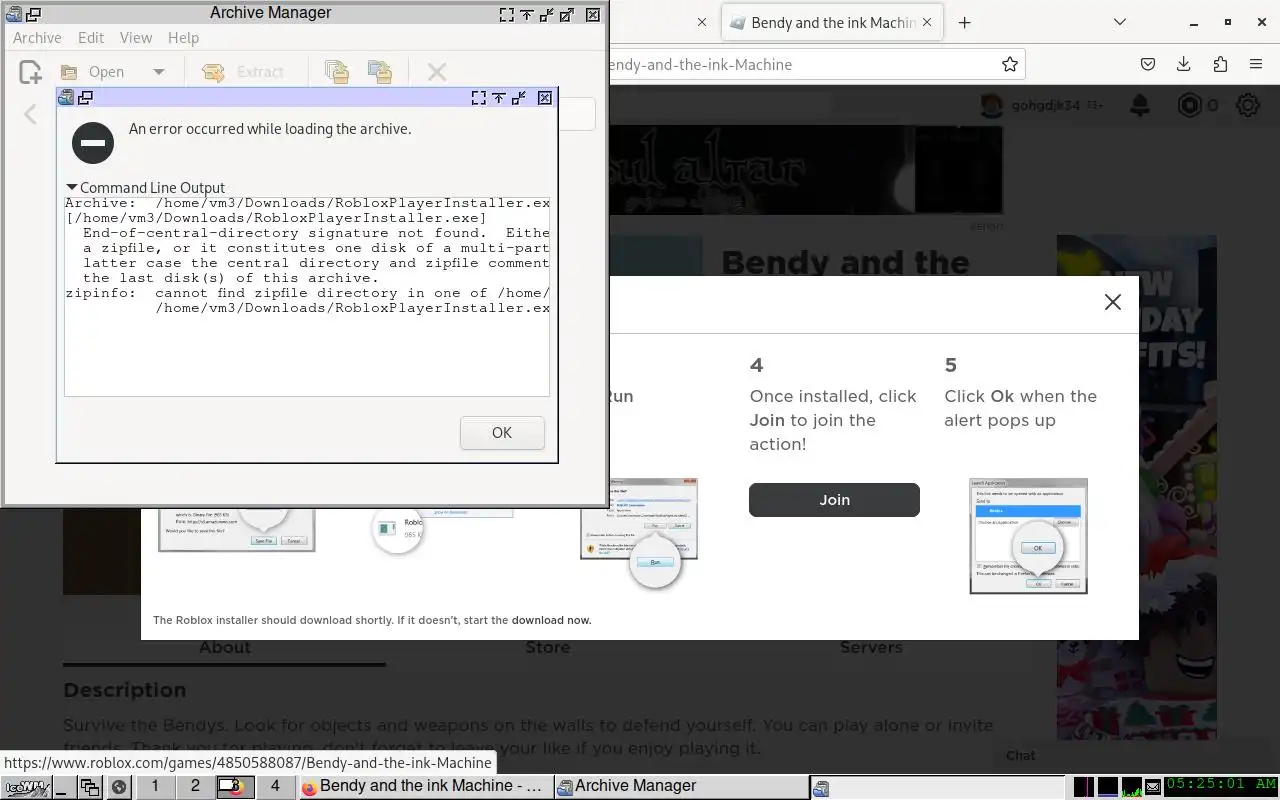Click the error dialog window menu icon
This screenshot has height=800, width=1280.
(66, 98)
